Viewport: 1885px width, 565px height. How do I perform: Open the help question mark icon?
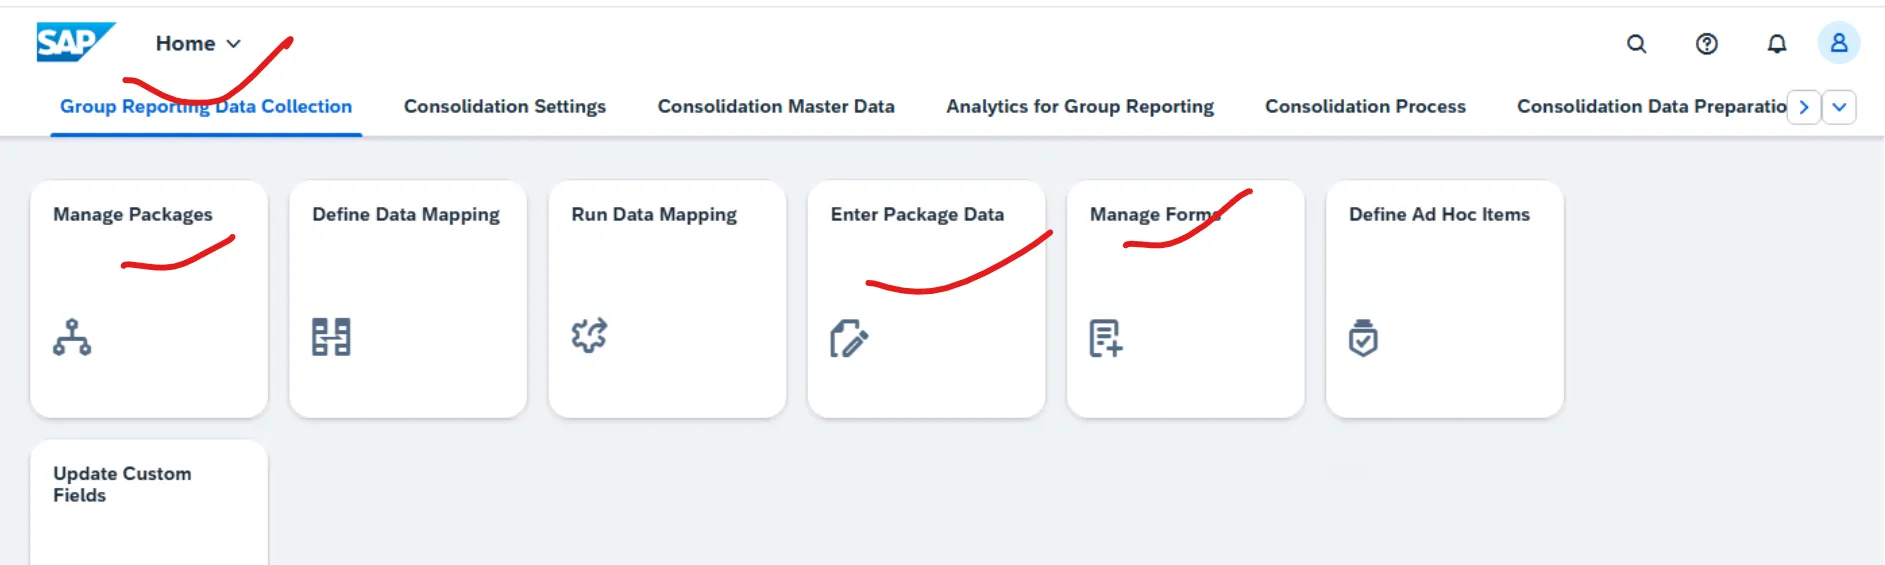tap(1706, 44)
